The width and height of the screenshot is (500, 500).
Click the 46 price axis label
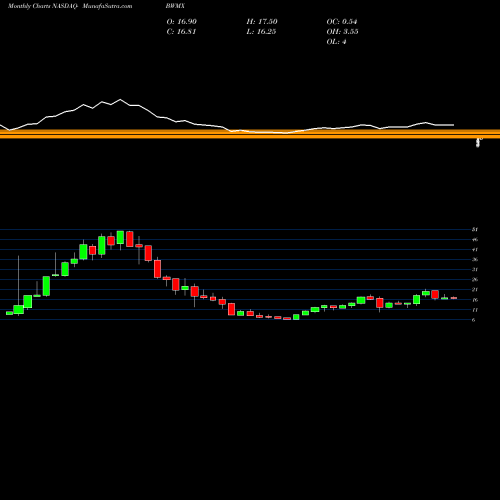pos(475,239)
